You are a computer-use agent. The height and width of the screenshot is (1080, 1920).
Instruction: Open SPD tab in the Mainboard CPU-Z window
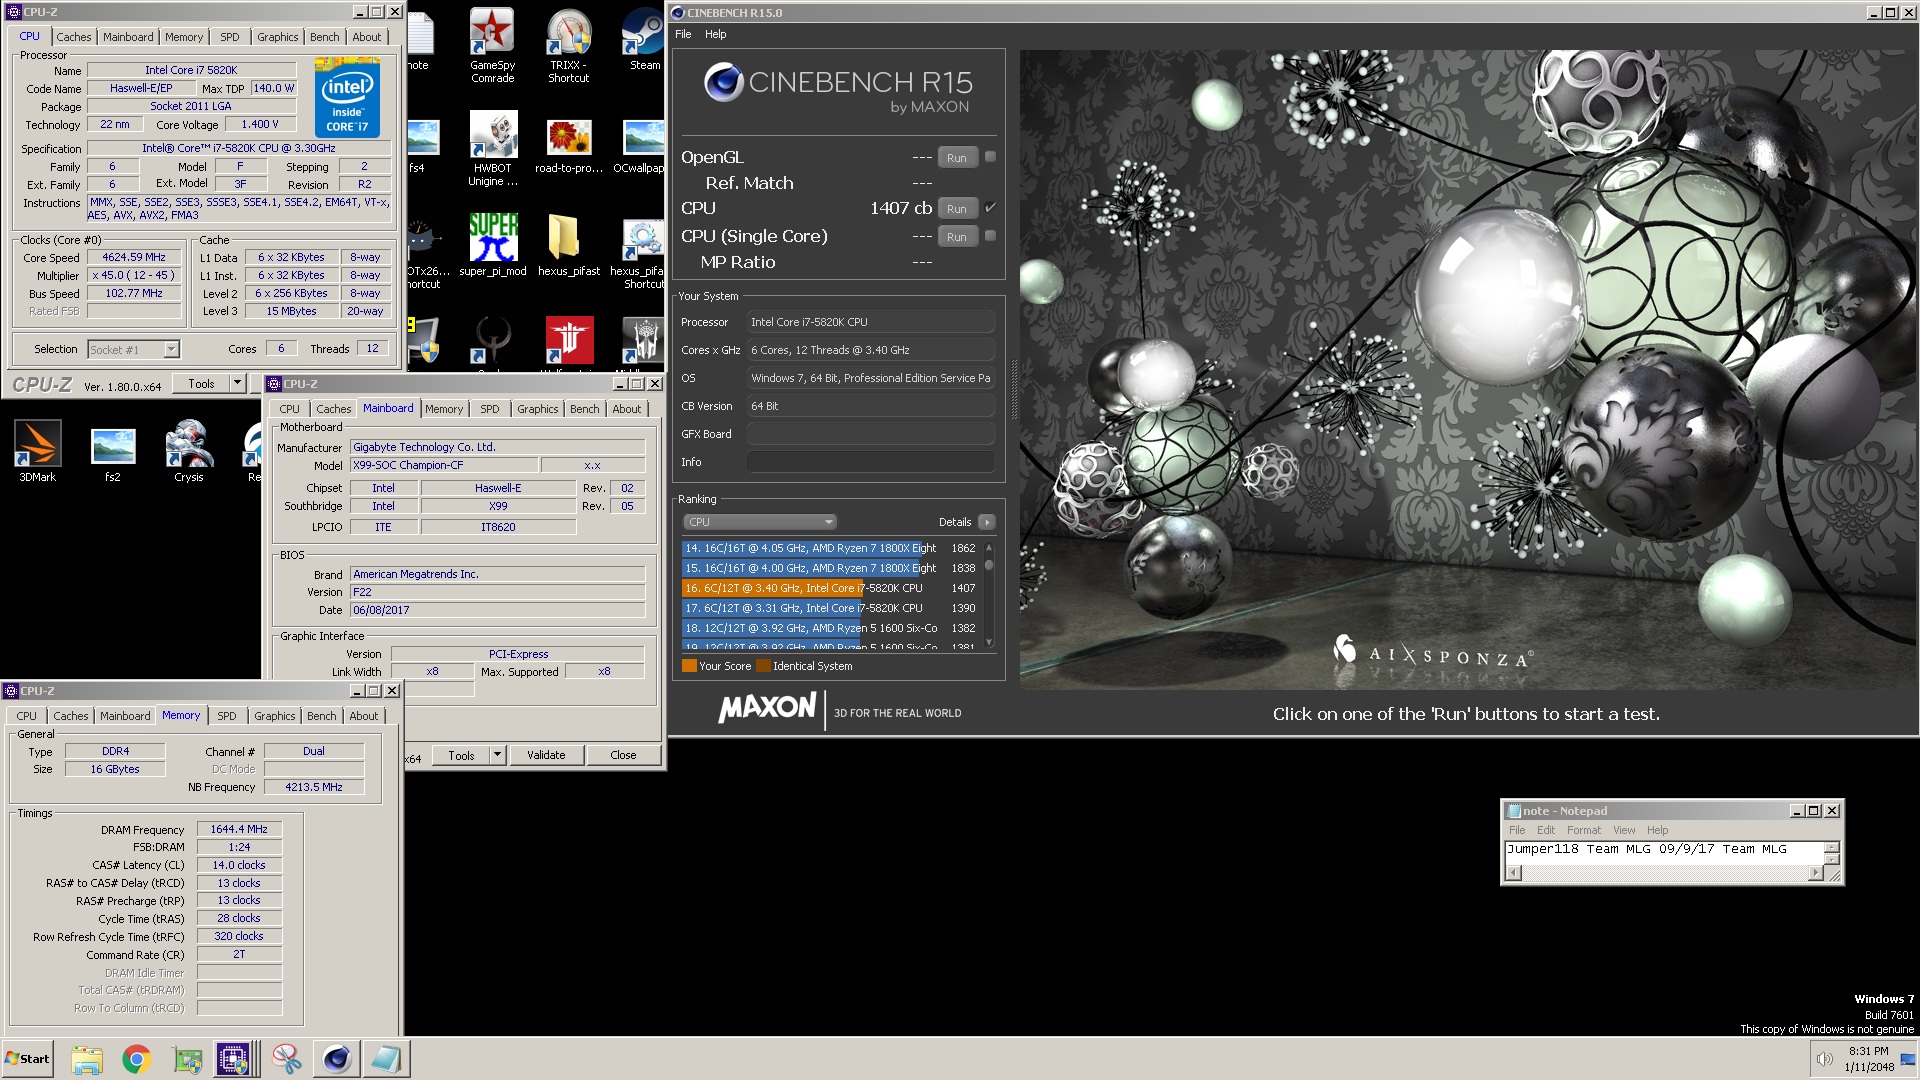point(489,409)
